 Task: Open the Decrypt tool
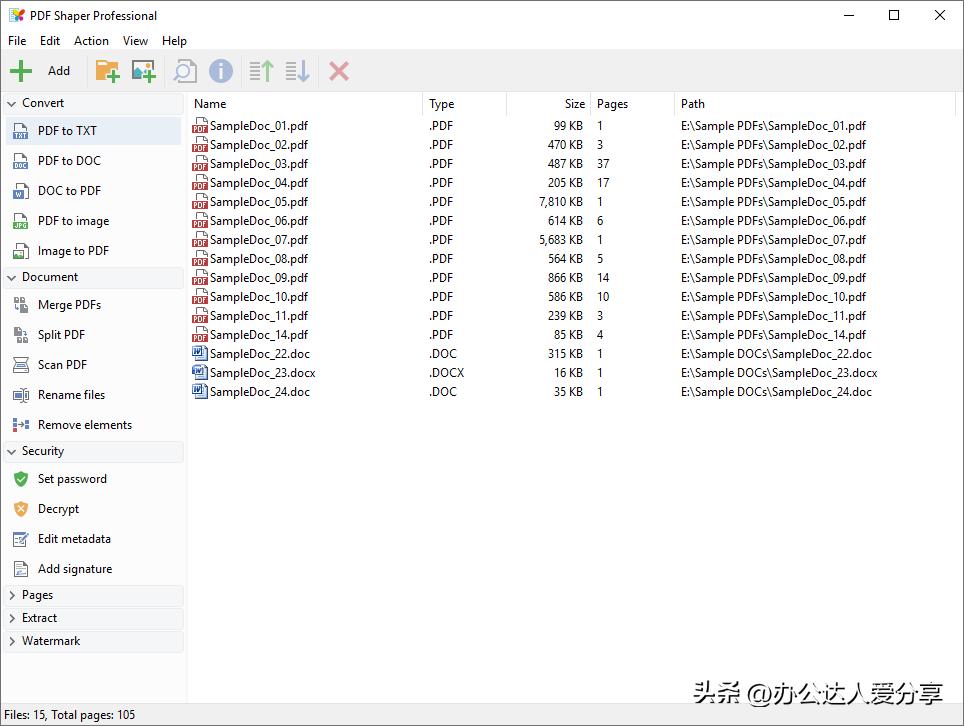(93, 508)
